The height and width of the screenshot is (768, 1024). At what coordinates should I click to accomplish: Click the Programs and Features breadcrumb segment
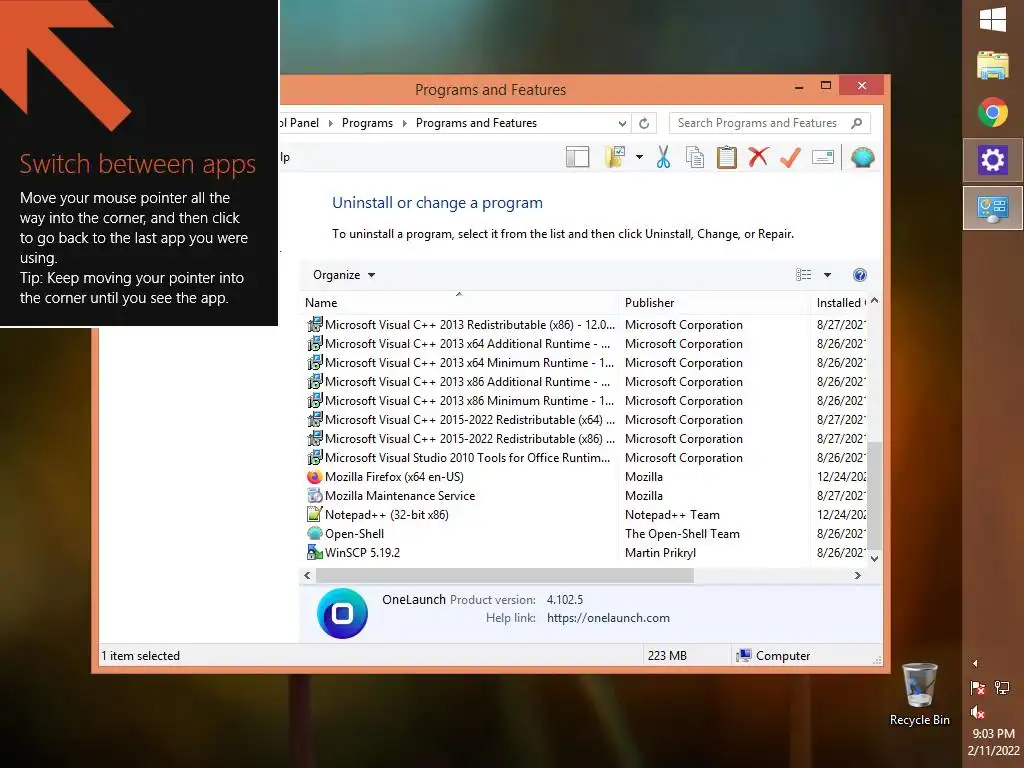pos(476,123)
